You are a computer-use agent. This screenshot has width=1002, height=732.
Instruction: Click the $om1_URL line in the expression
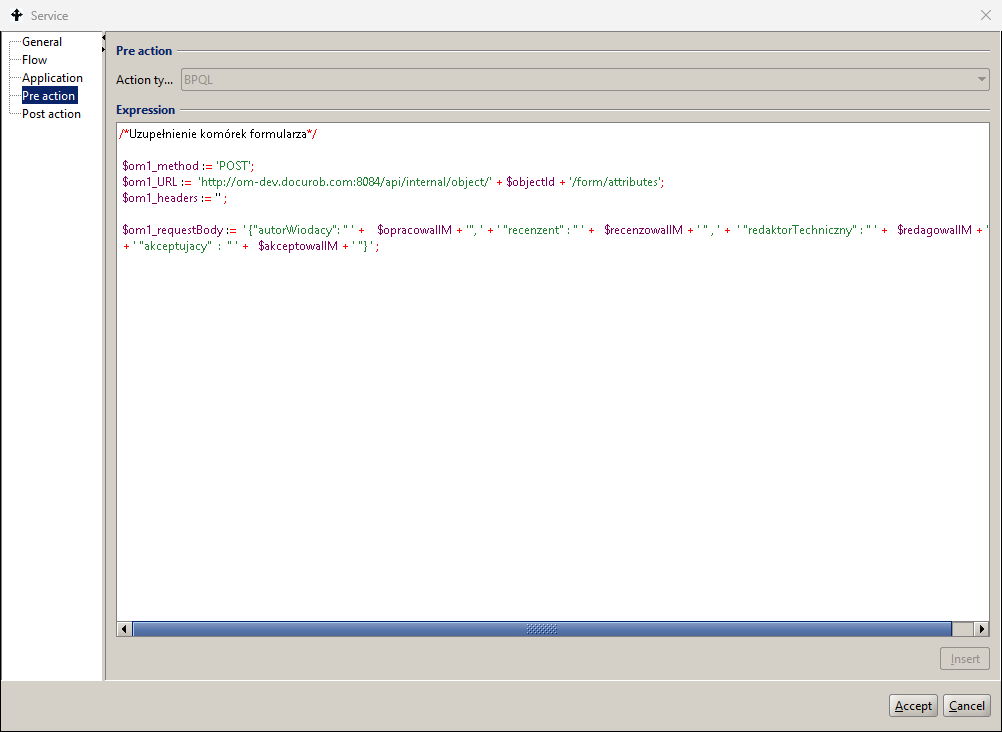pos(392,182)
